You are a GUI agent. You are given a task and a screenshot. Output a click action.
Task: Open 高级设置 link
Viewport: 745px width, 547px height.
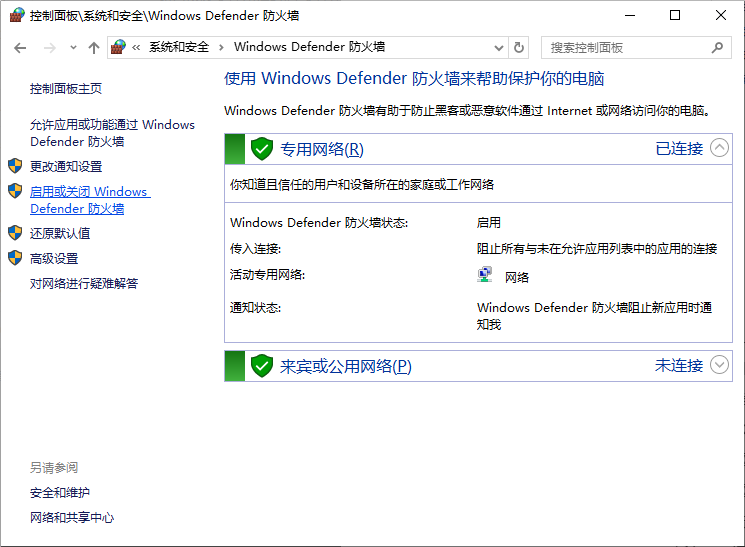54,259
